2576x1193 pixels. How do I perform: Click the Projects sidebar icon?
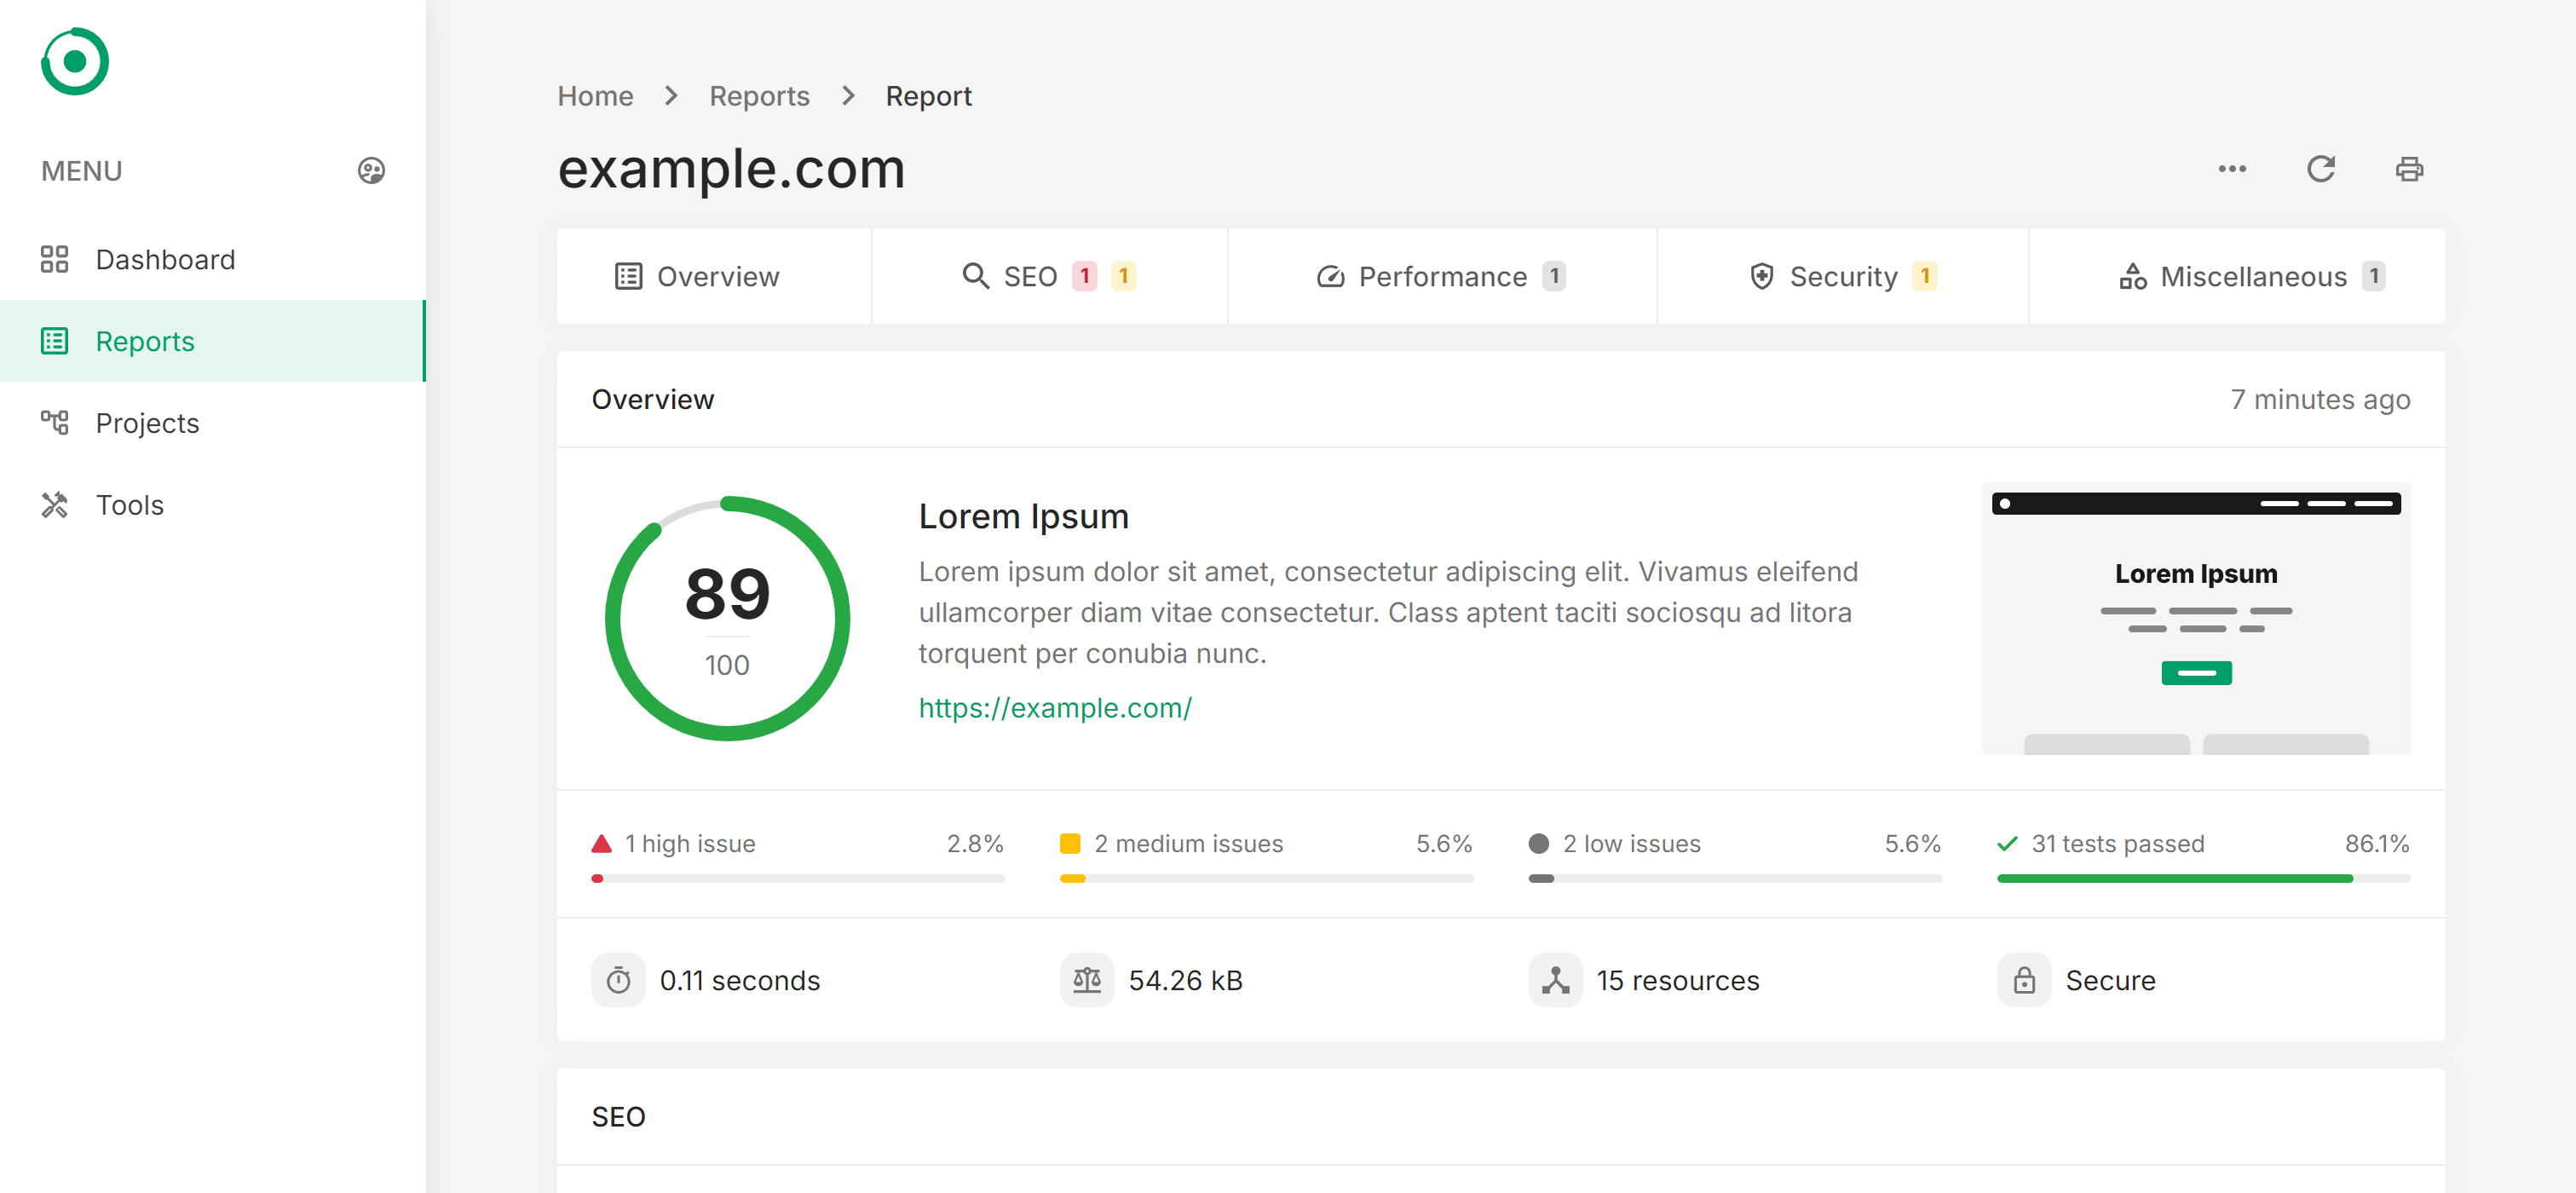click(55, 423)
